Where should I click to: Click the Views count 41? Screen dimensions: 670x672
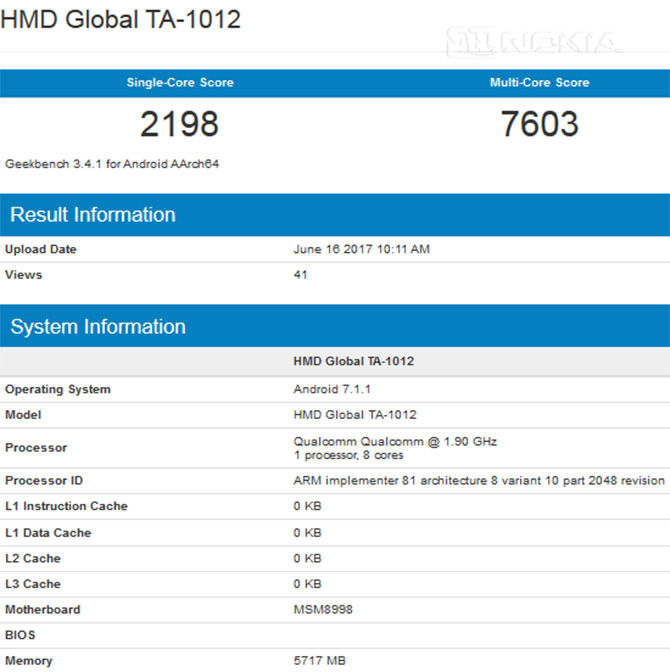point(301,275)
